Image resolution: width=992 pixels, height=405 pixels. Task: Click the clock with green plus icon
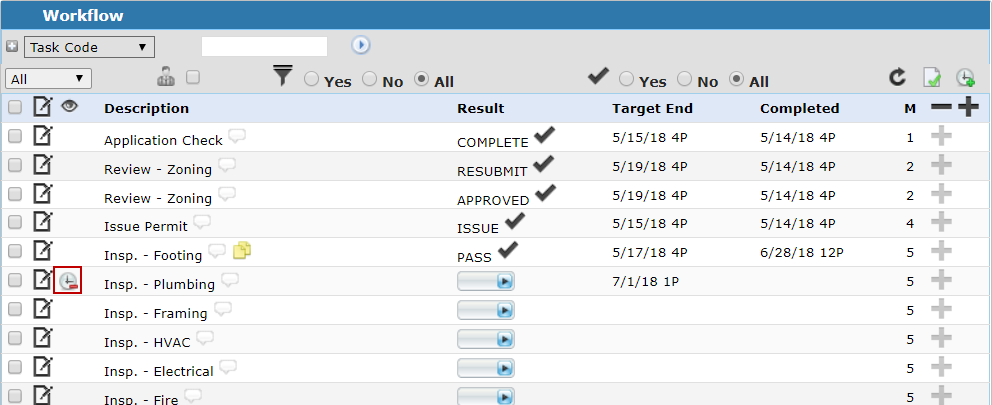pyautogui.click(x=966, y=78)
